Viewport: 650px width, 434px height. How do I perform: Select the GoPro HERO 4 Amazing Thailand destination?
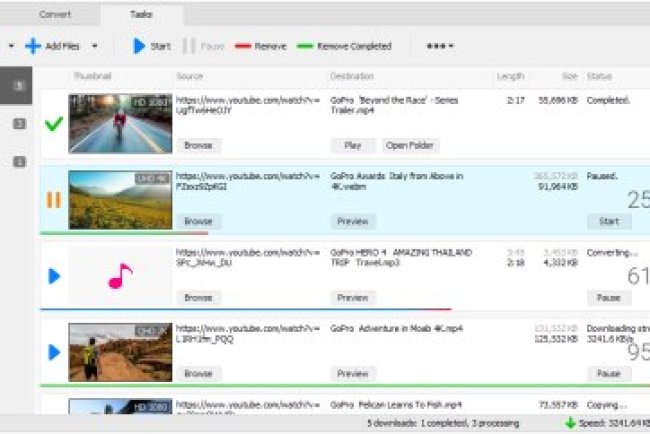coord(401,257)
